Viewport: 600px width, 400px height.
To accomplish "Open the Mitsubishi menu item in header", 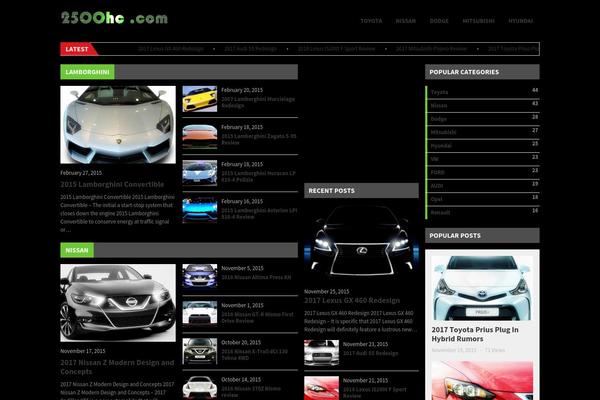I will click(478, 21).
